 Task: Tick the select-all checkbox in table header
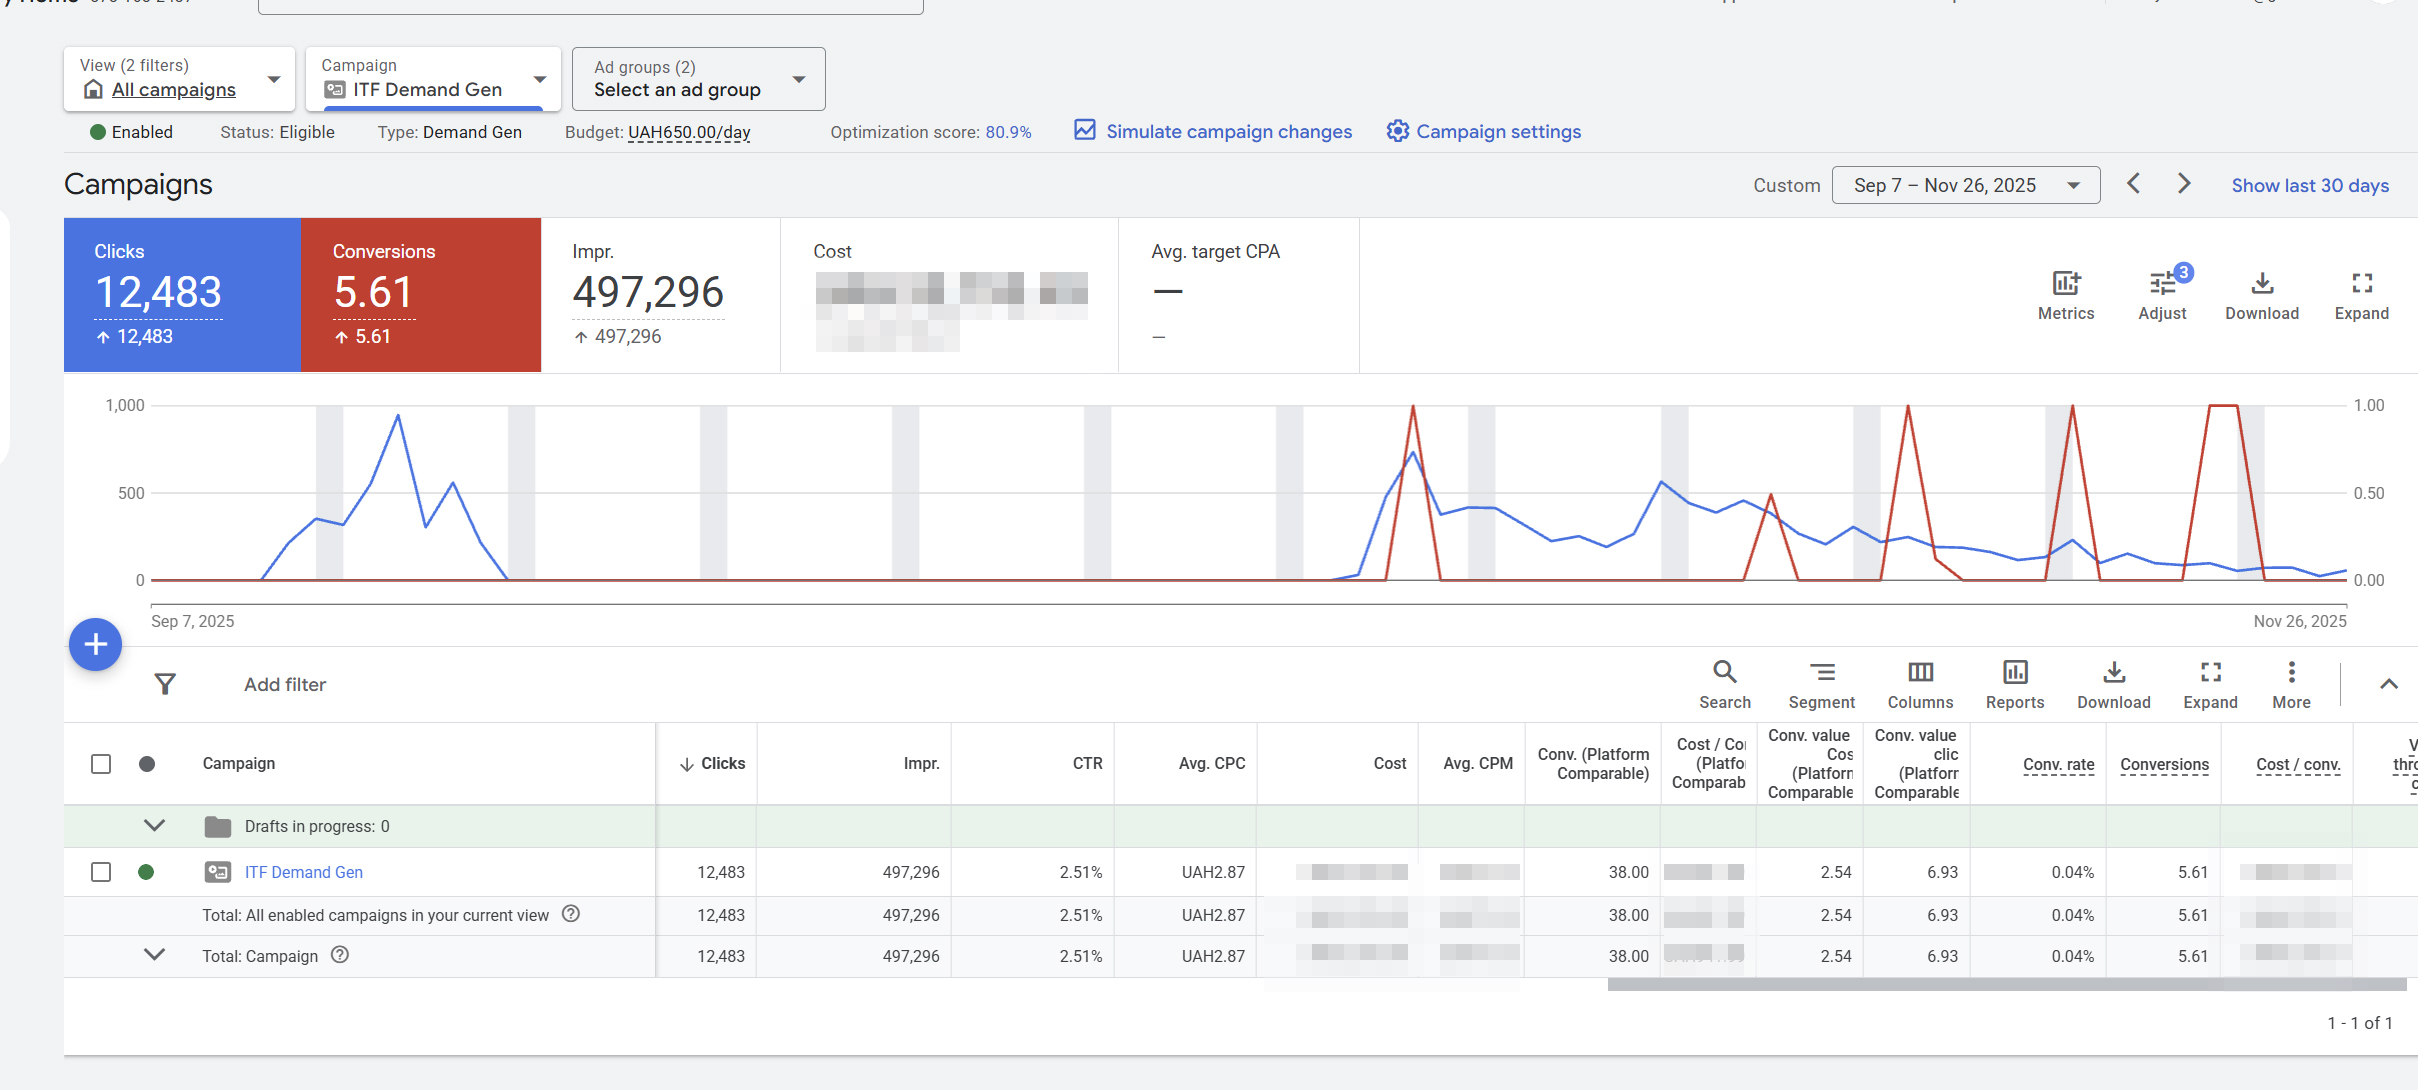(101, 764)
